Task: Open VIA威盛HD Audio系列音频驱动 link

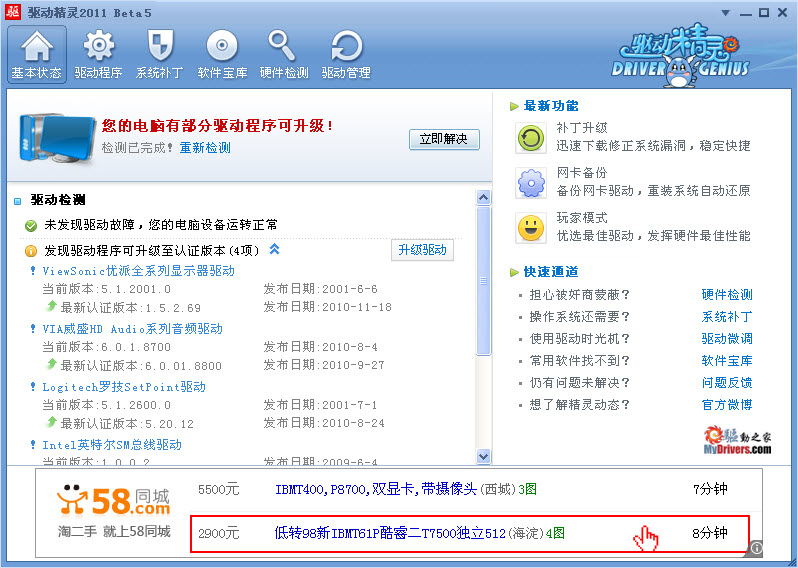Action: [132, 329]
